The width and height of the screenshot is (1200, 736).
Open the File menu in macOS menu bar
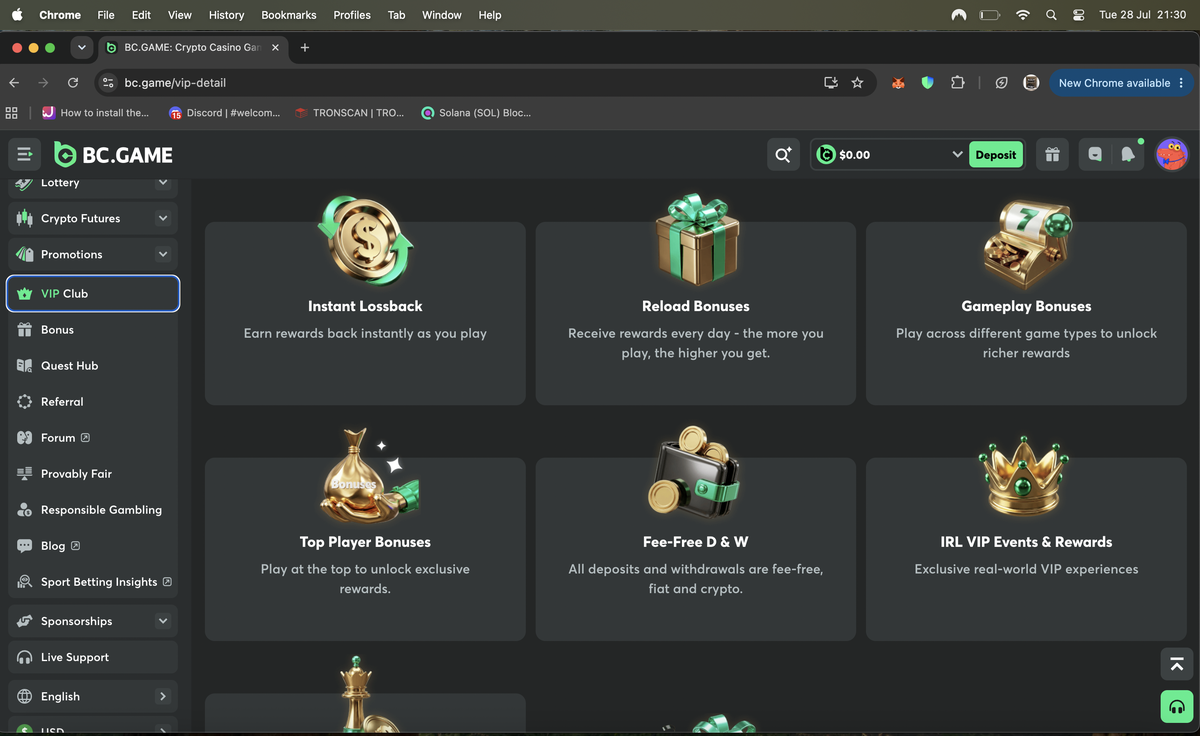[x=106, y=15]
